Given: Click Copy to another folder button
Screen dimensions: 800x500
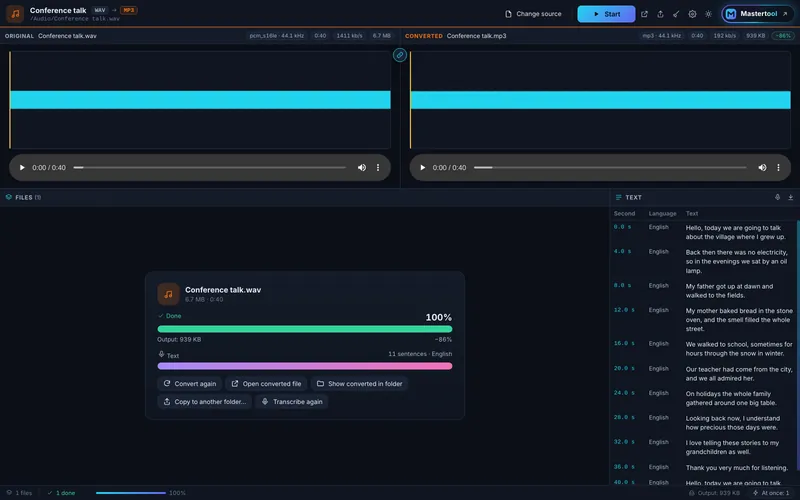Looking at the screenshot, I should coord(205,402).
